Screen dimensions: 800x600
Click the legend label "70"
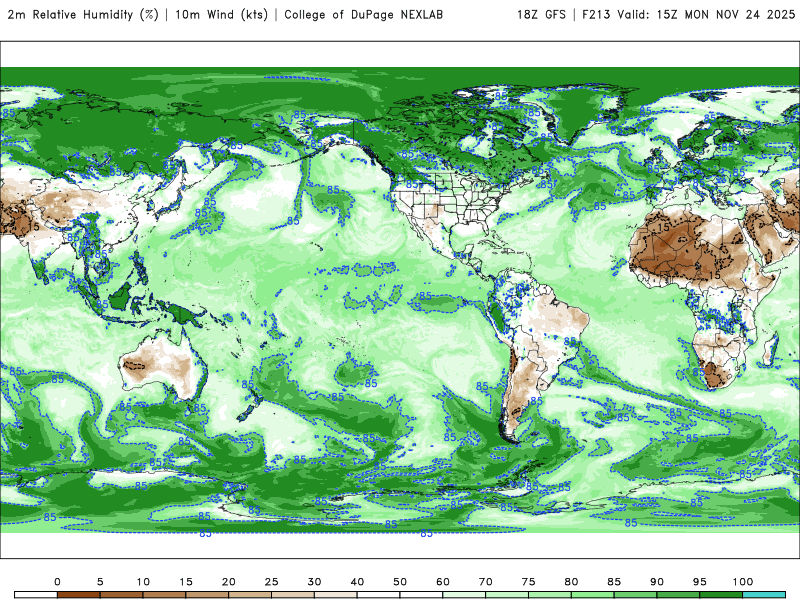click(486, 582)
